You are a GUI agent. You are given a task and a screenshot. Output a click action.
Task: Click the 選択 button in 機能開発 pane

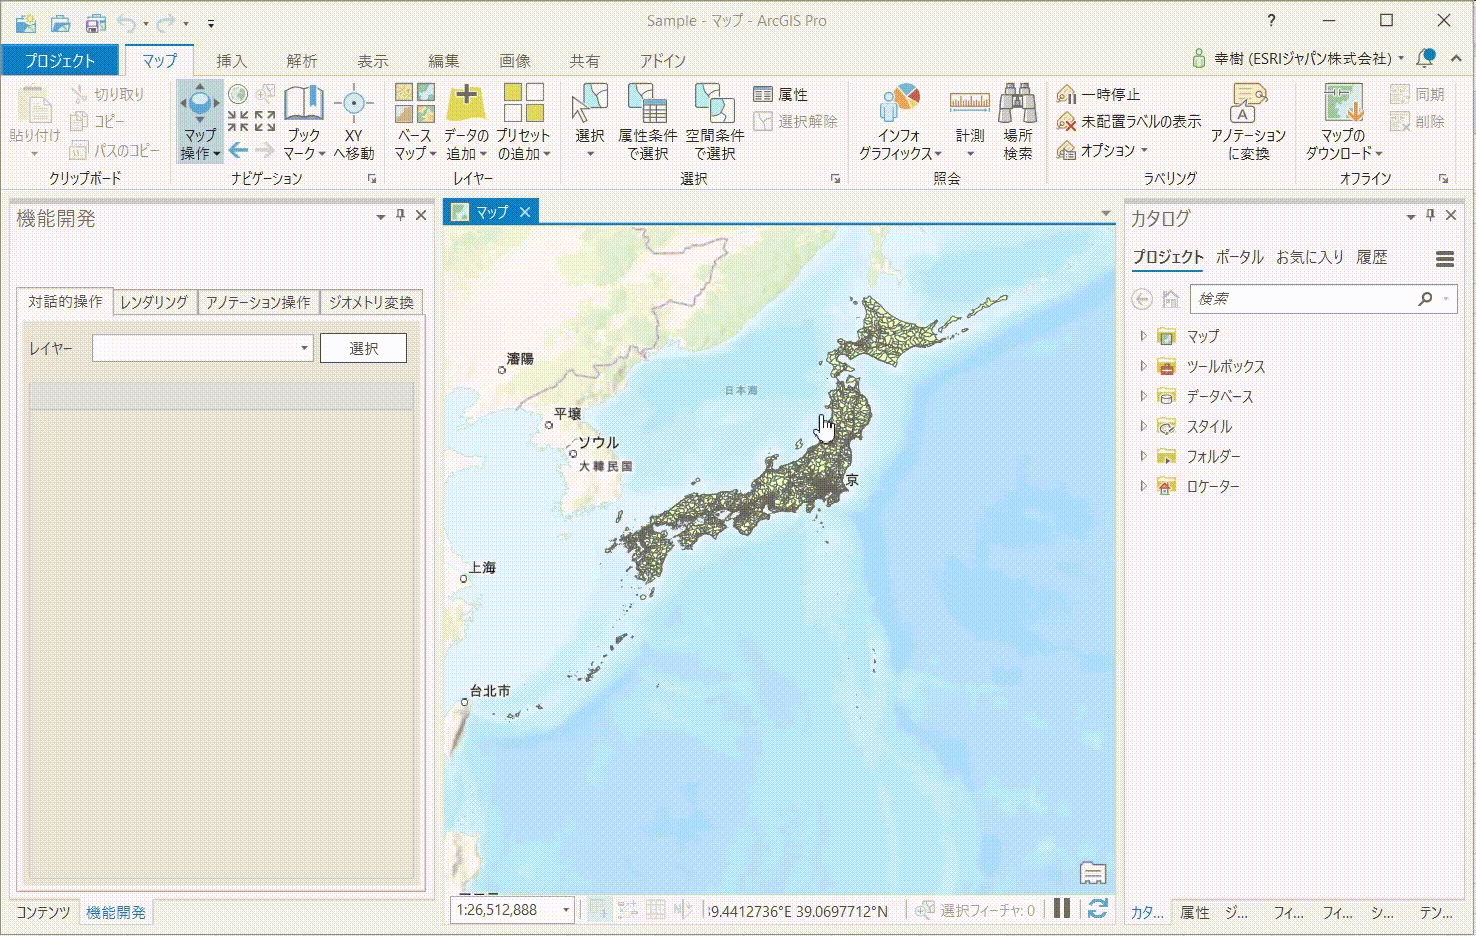(363, 348)
